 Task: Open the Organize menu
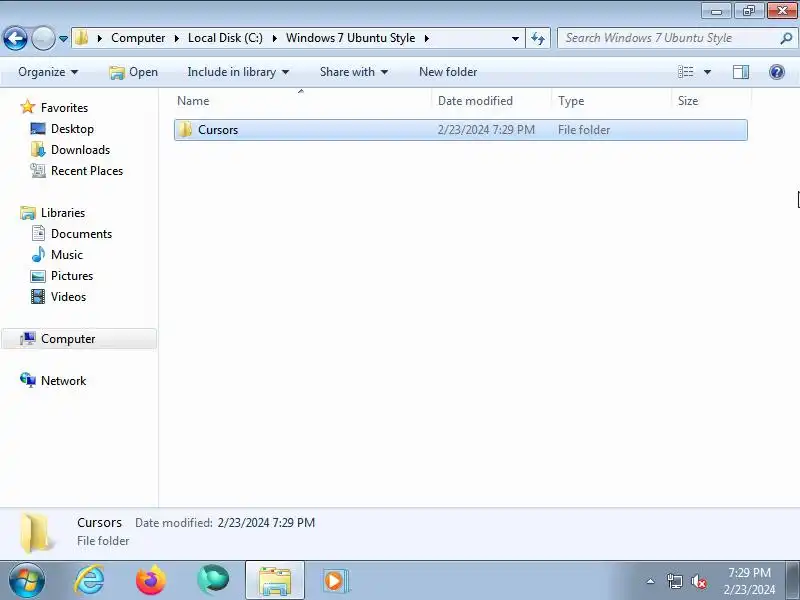(48, 72)
